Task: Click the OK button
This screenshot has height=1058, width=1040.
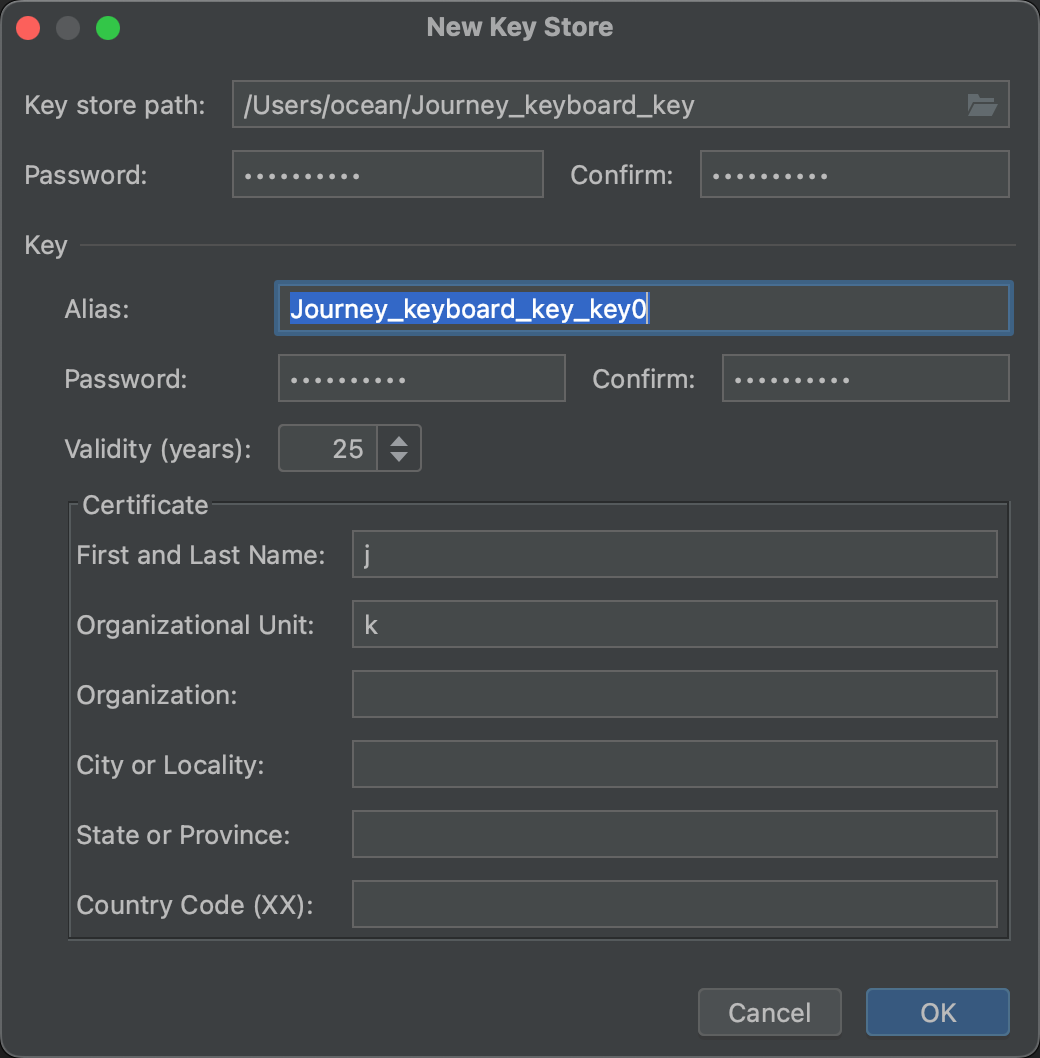Action: click(937, 1012)
